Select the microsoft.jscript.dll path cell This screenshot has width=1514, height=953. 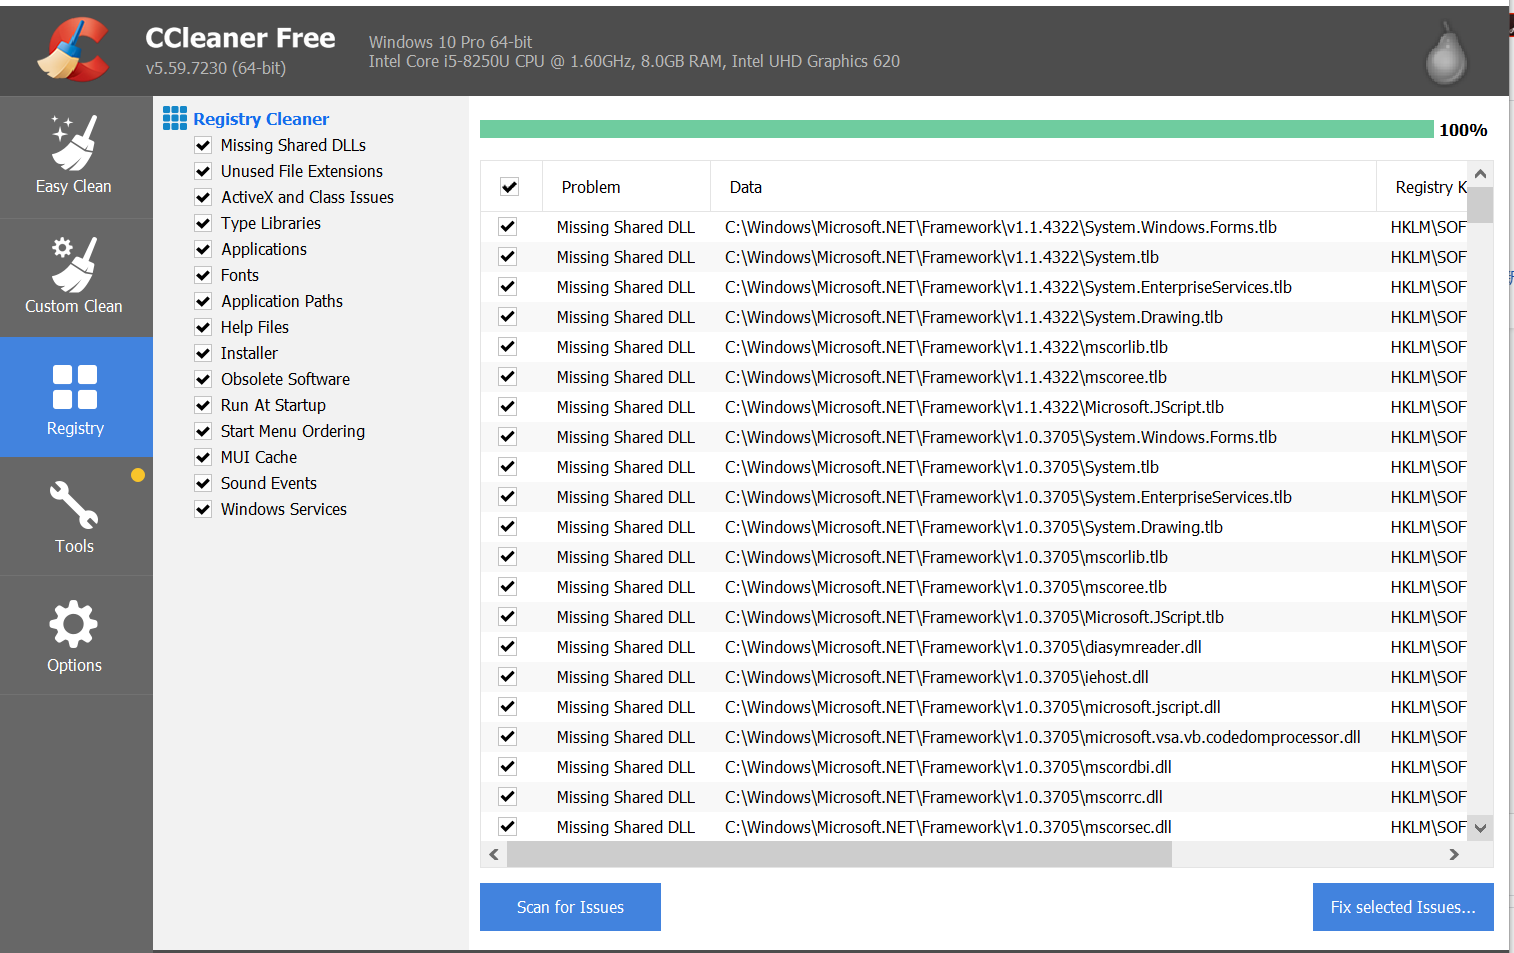(973, 707)
